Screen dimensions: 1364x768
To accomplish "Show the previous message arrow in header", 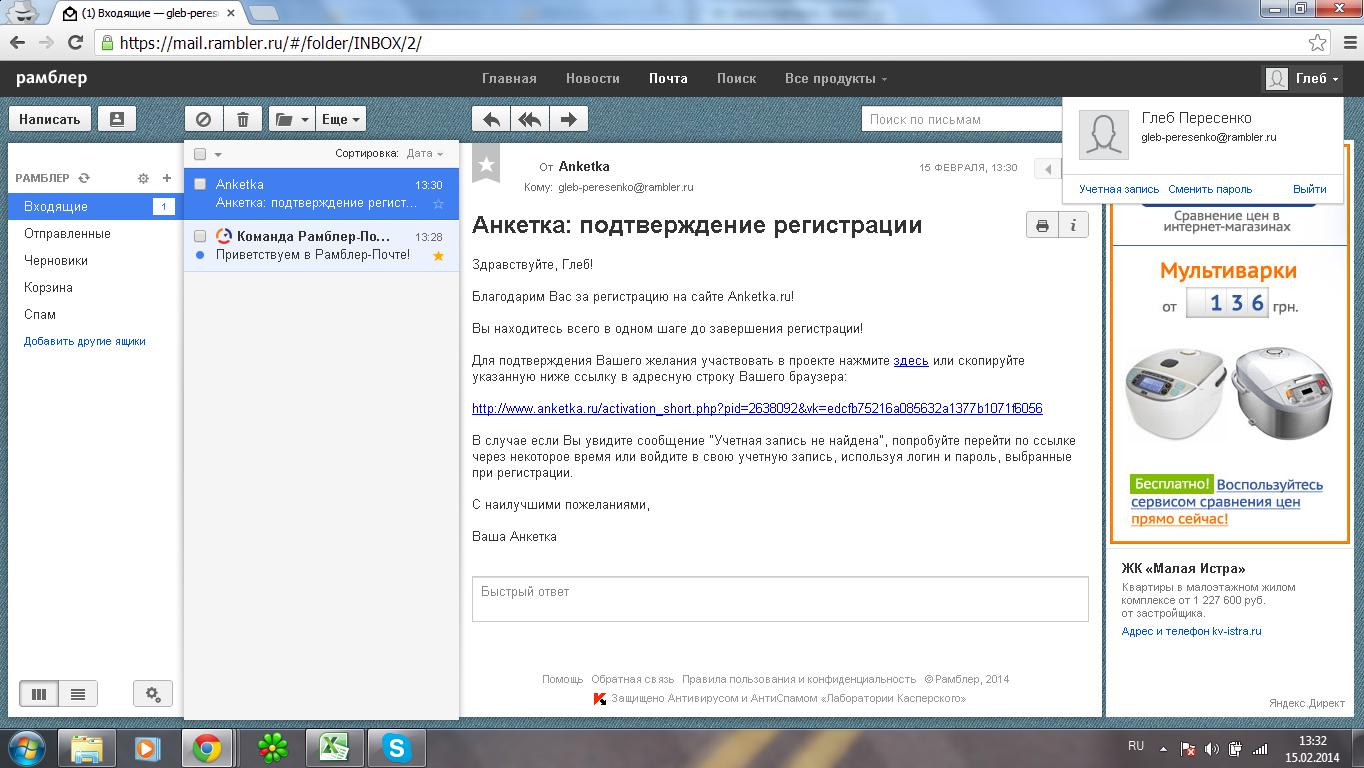I will [1048, 169].
